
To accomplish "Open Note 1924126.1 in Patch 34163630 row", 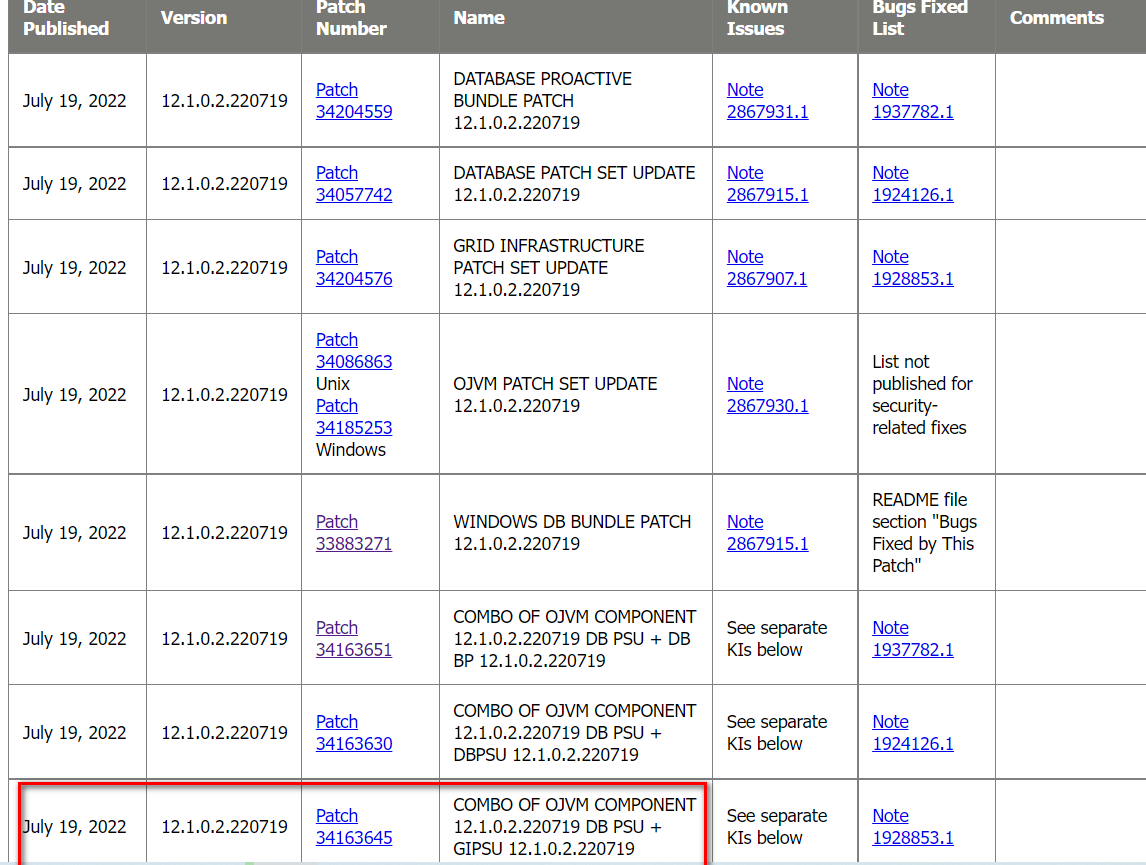I will point(913,733).
